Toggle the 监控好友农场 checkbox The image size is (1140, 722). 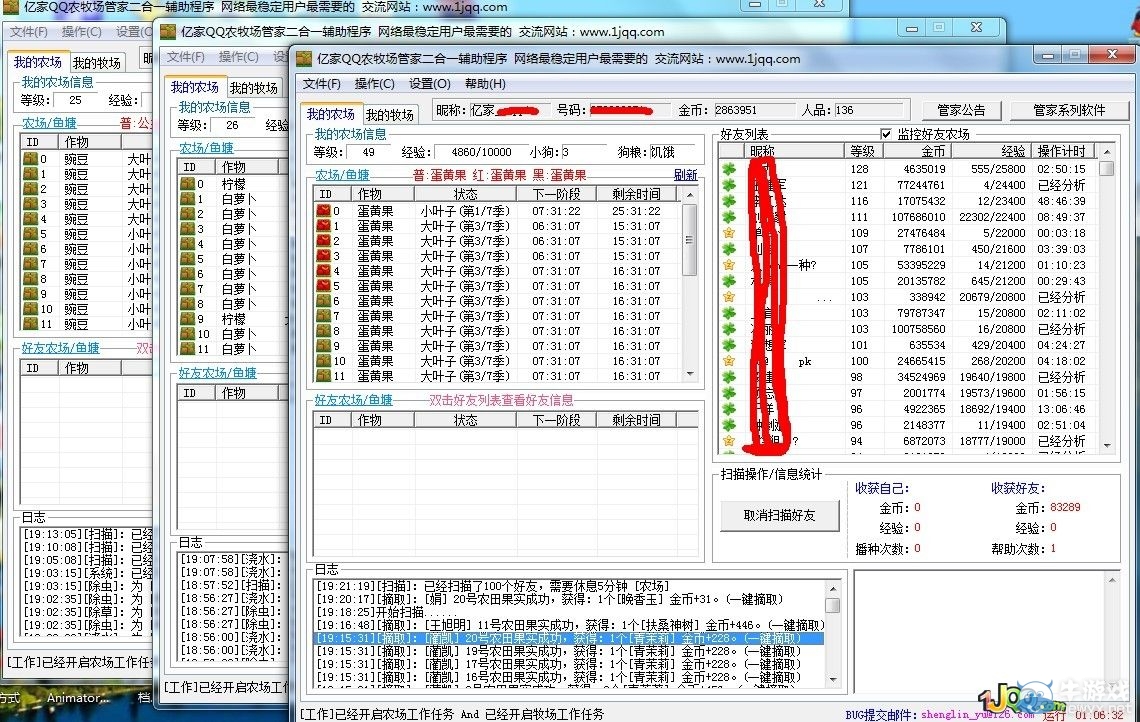pos(886,134)
